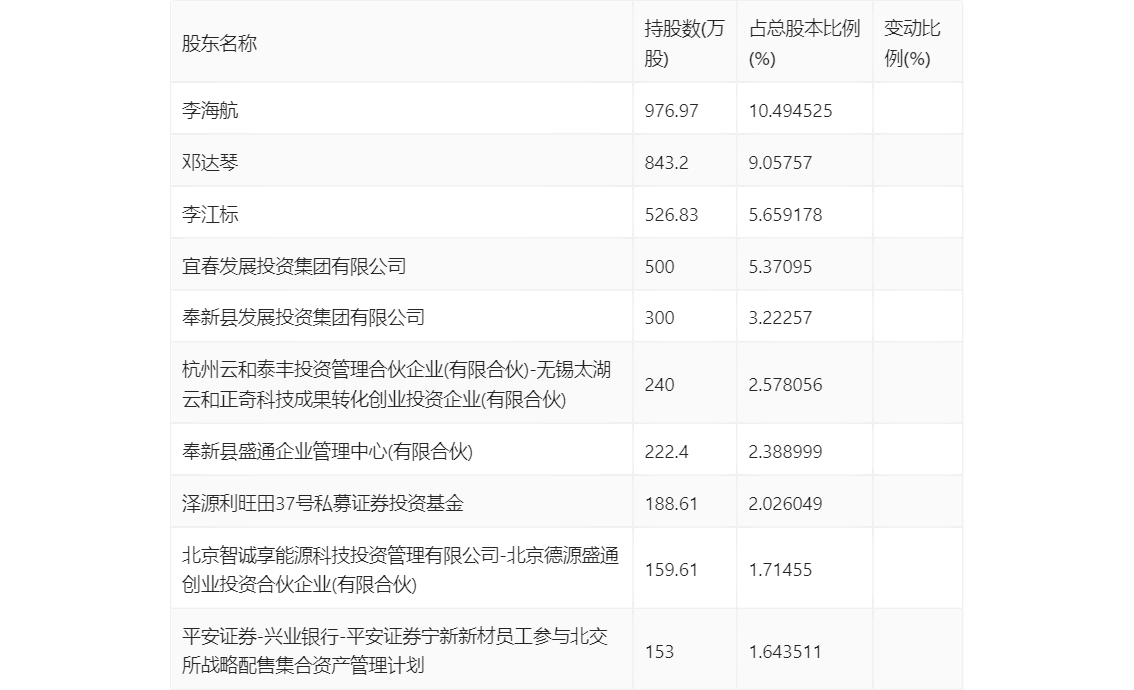Select 北京智诚享能源科技投资管理有限公司 shareholder name
1134x690 pixels.
tap(401, 570)
